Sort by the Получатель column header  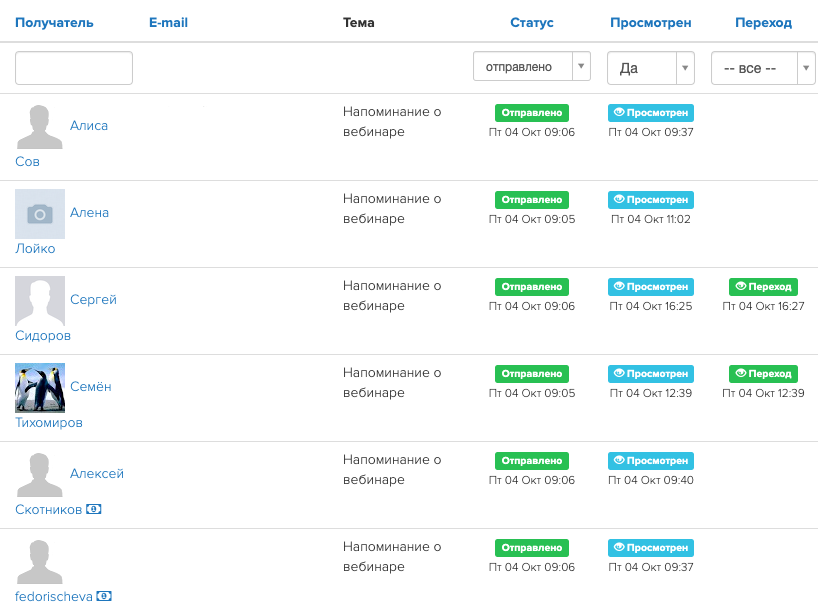tap(54, 22)
